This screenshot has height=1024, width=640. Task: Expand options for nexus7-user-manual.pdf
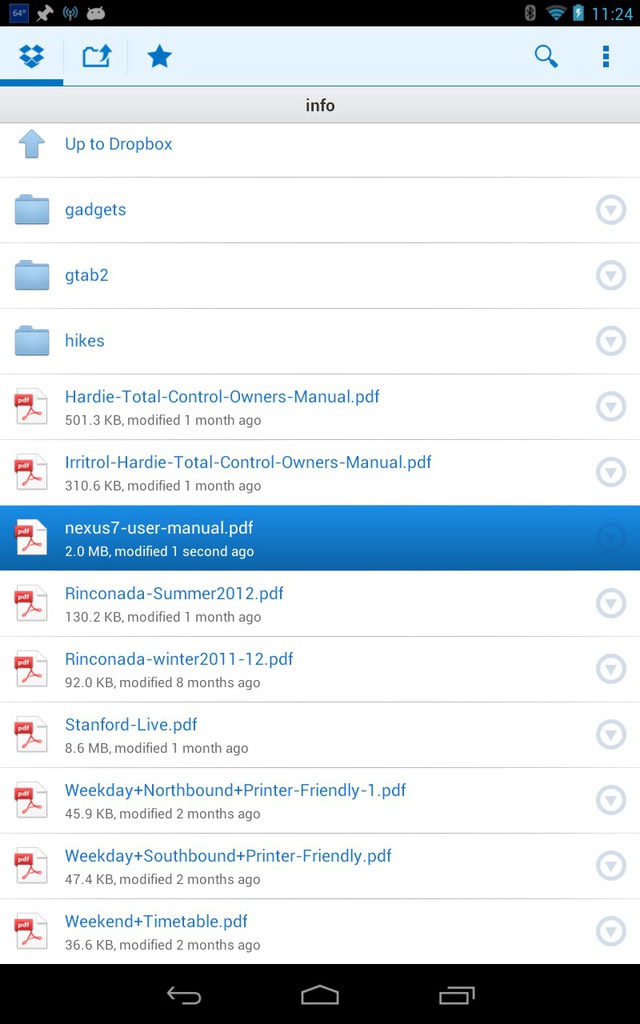click(x=611, y=537)
